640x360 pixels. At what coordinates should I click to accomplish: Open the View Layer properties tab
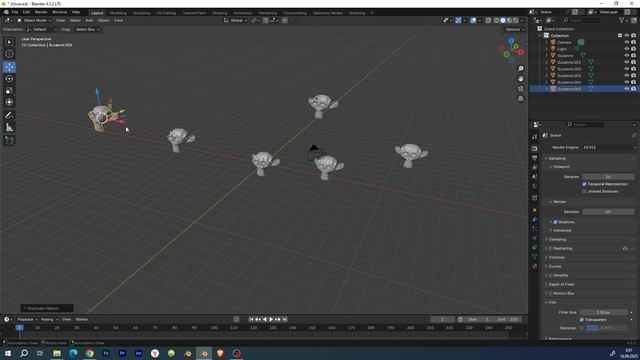(535, 167)
